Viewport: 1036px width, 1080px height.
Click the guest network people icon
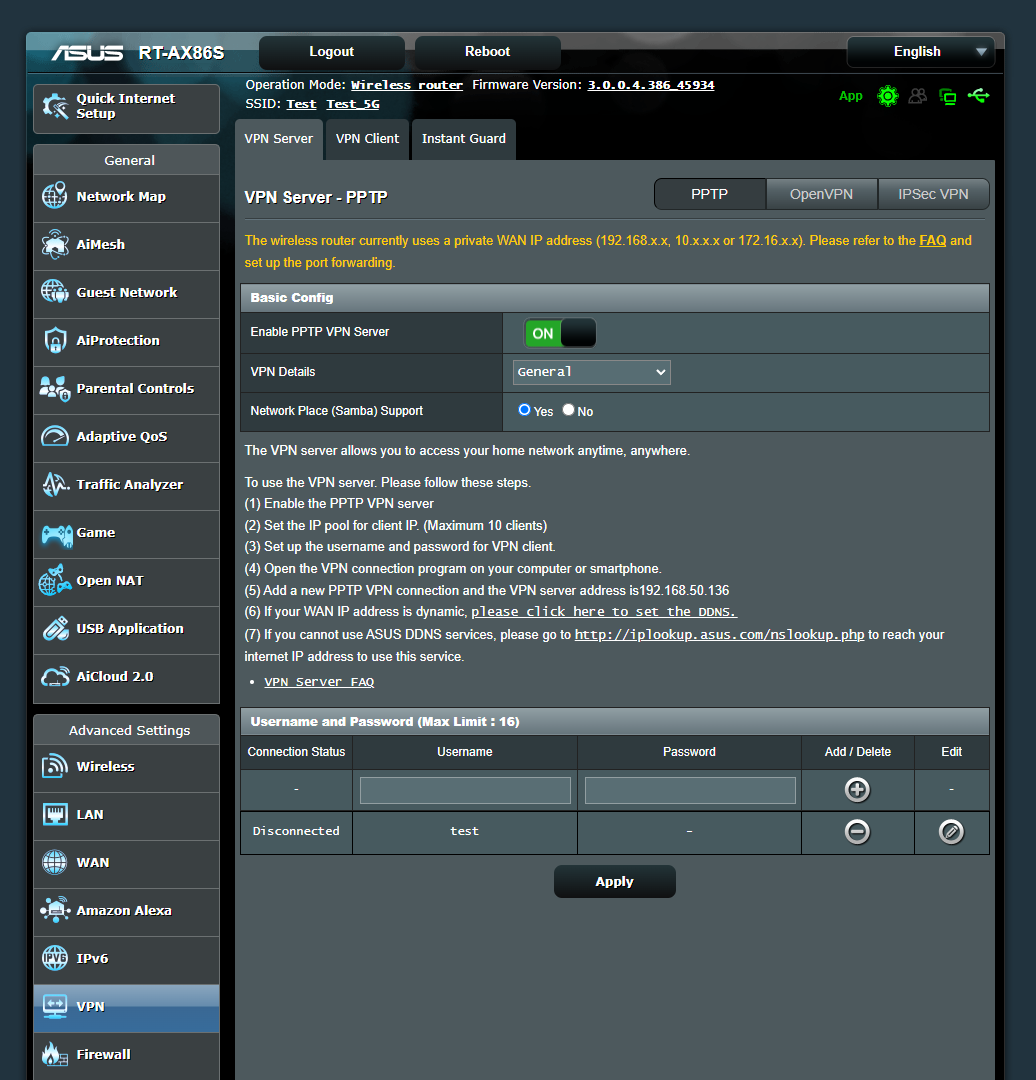pyautogui.click(x=918, y=96)
